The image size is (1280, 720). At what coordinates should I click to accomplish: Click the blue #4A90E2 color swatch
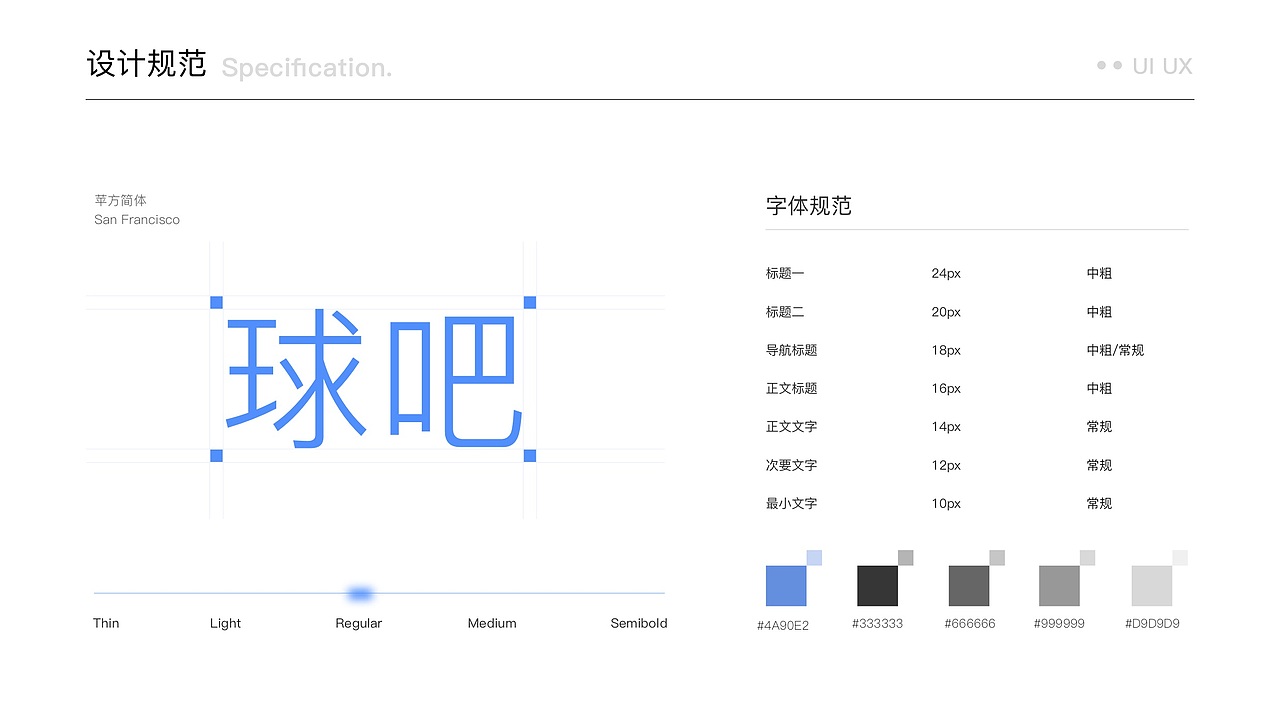786,586
